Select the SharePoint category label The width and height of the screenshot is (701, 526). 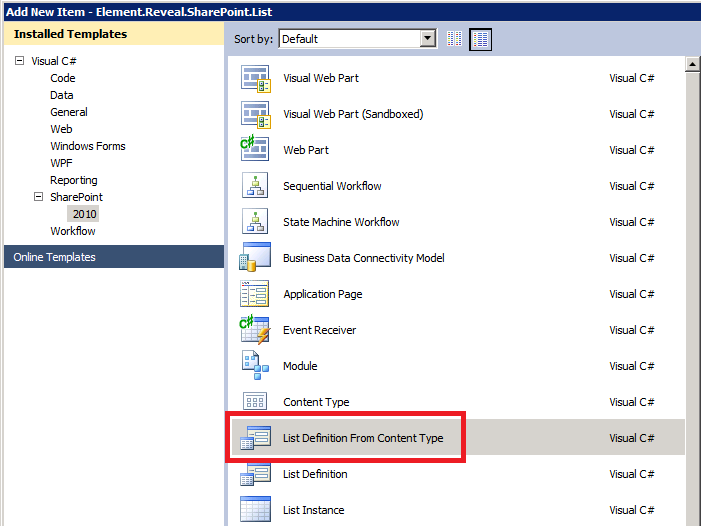pyautogui.click(x=76, y=197)
